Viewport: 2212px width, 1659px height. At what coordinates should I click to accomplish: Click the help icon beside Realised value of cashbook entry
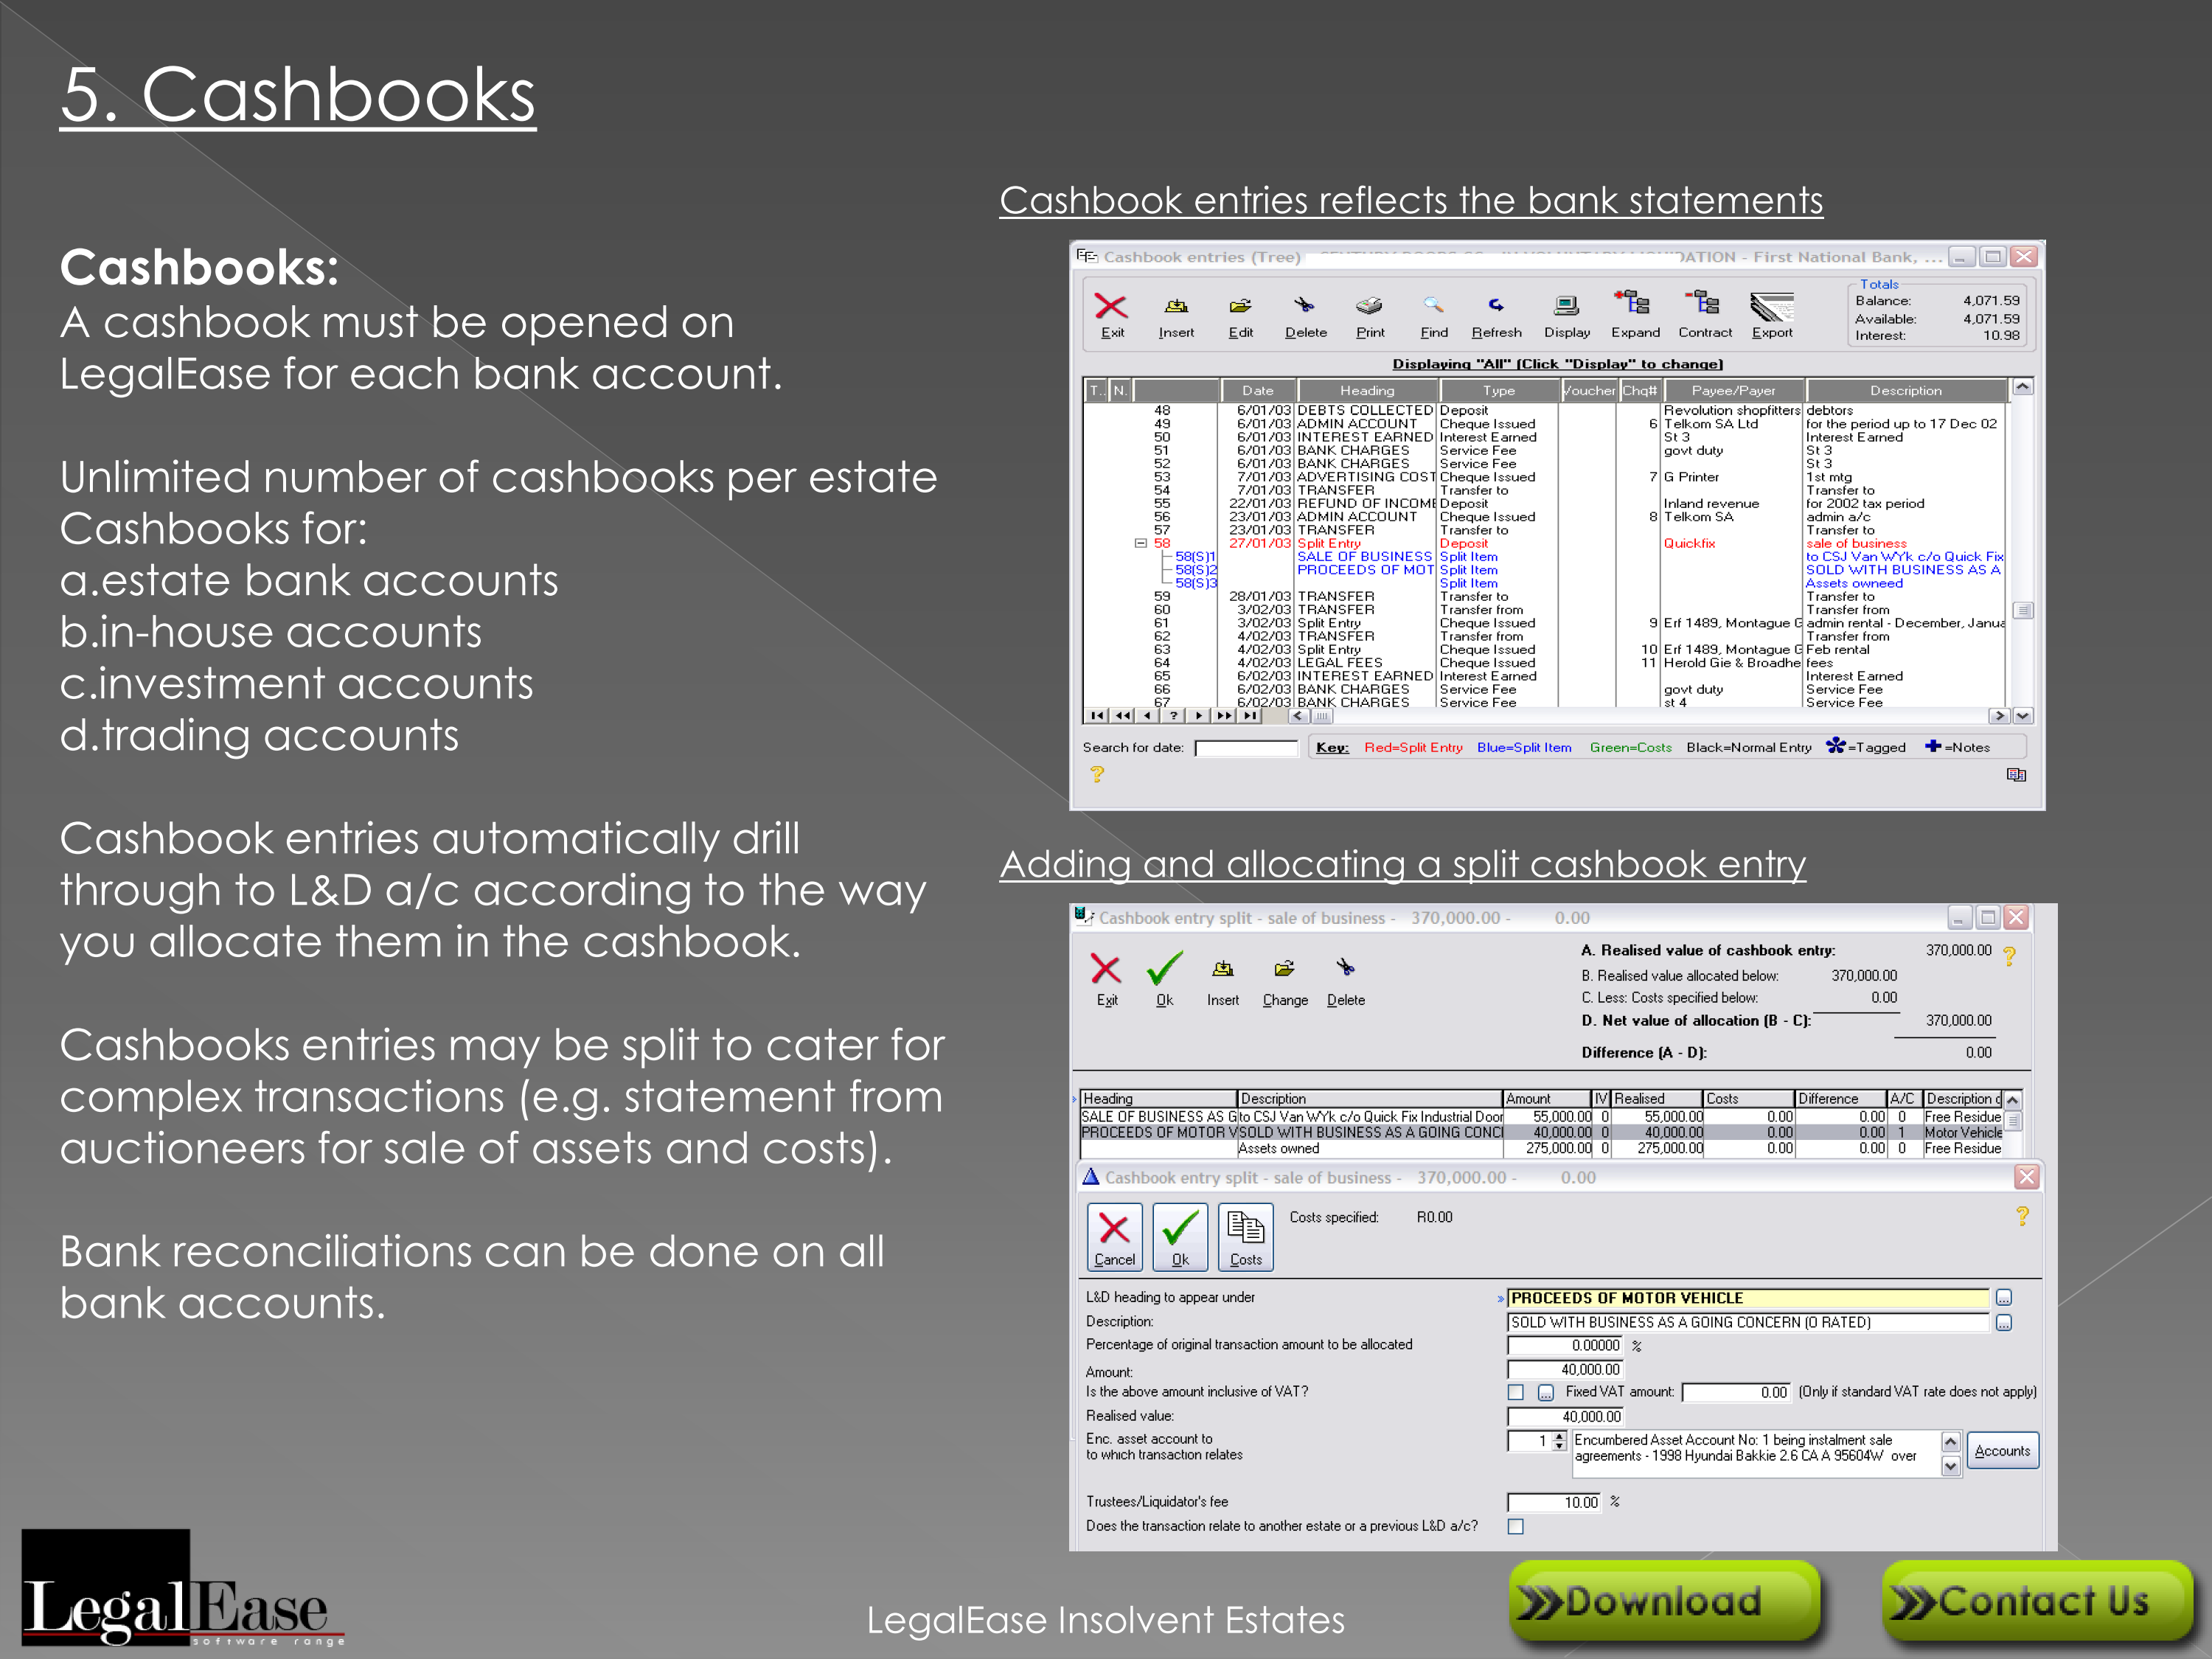pyautogui.click(x=2009, y=956)
